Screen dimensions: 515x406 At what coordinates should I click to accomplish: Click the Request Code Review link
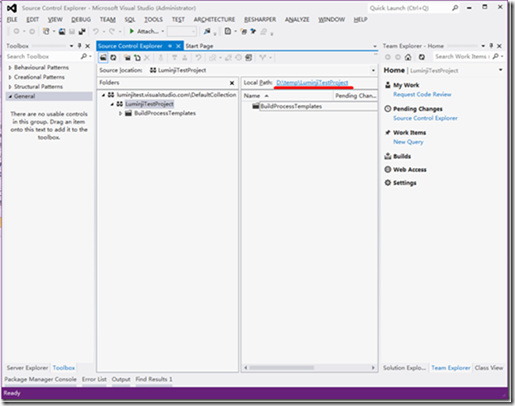[422, 94]
